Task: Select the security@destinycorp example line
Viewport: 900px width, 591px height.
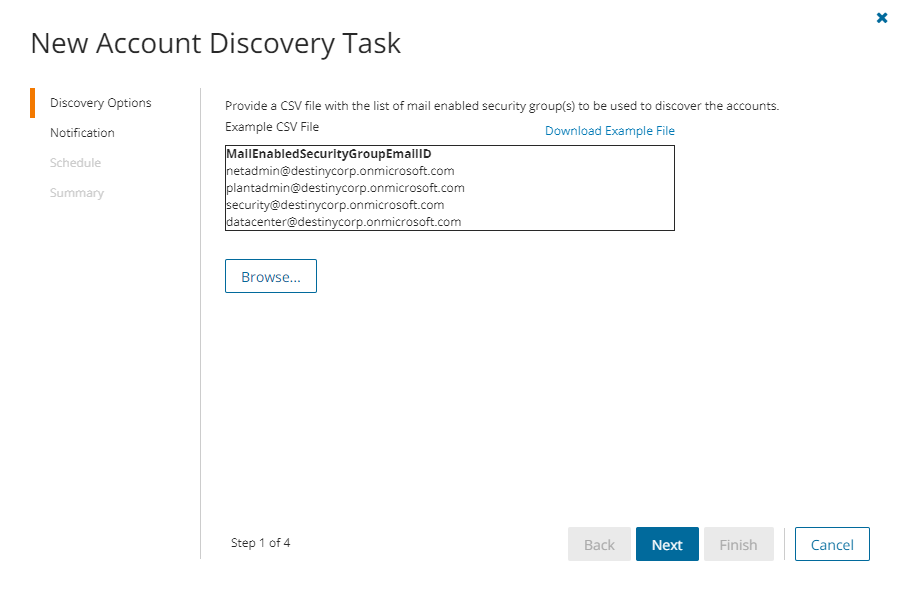Action: click(335, 205)
